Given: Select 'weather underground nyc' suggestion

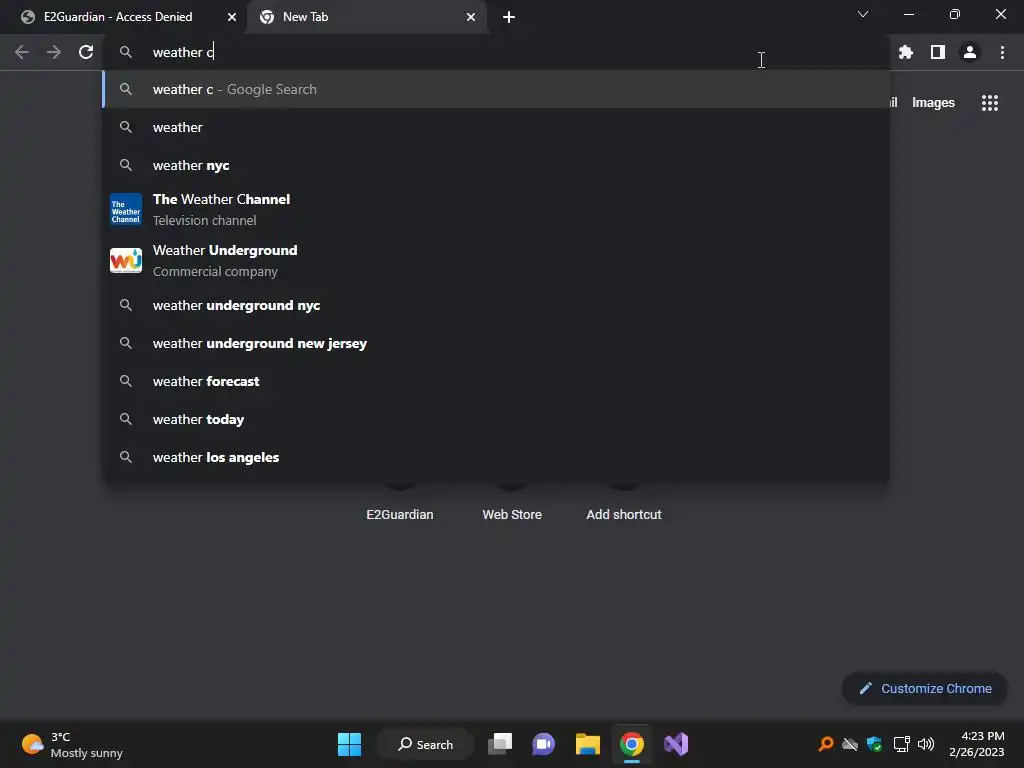Looking at the screenshot, I should pos(496,305).
